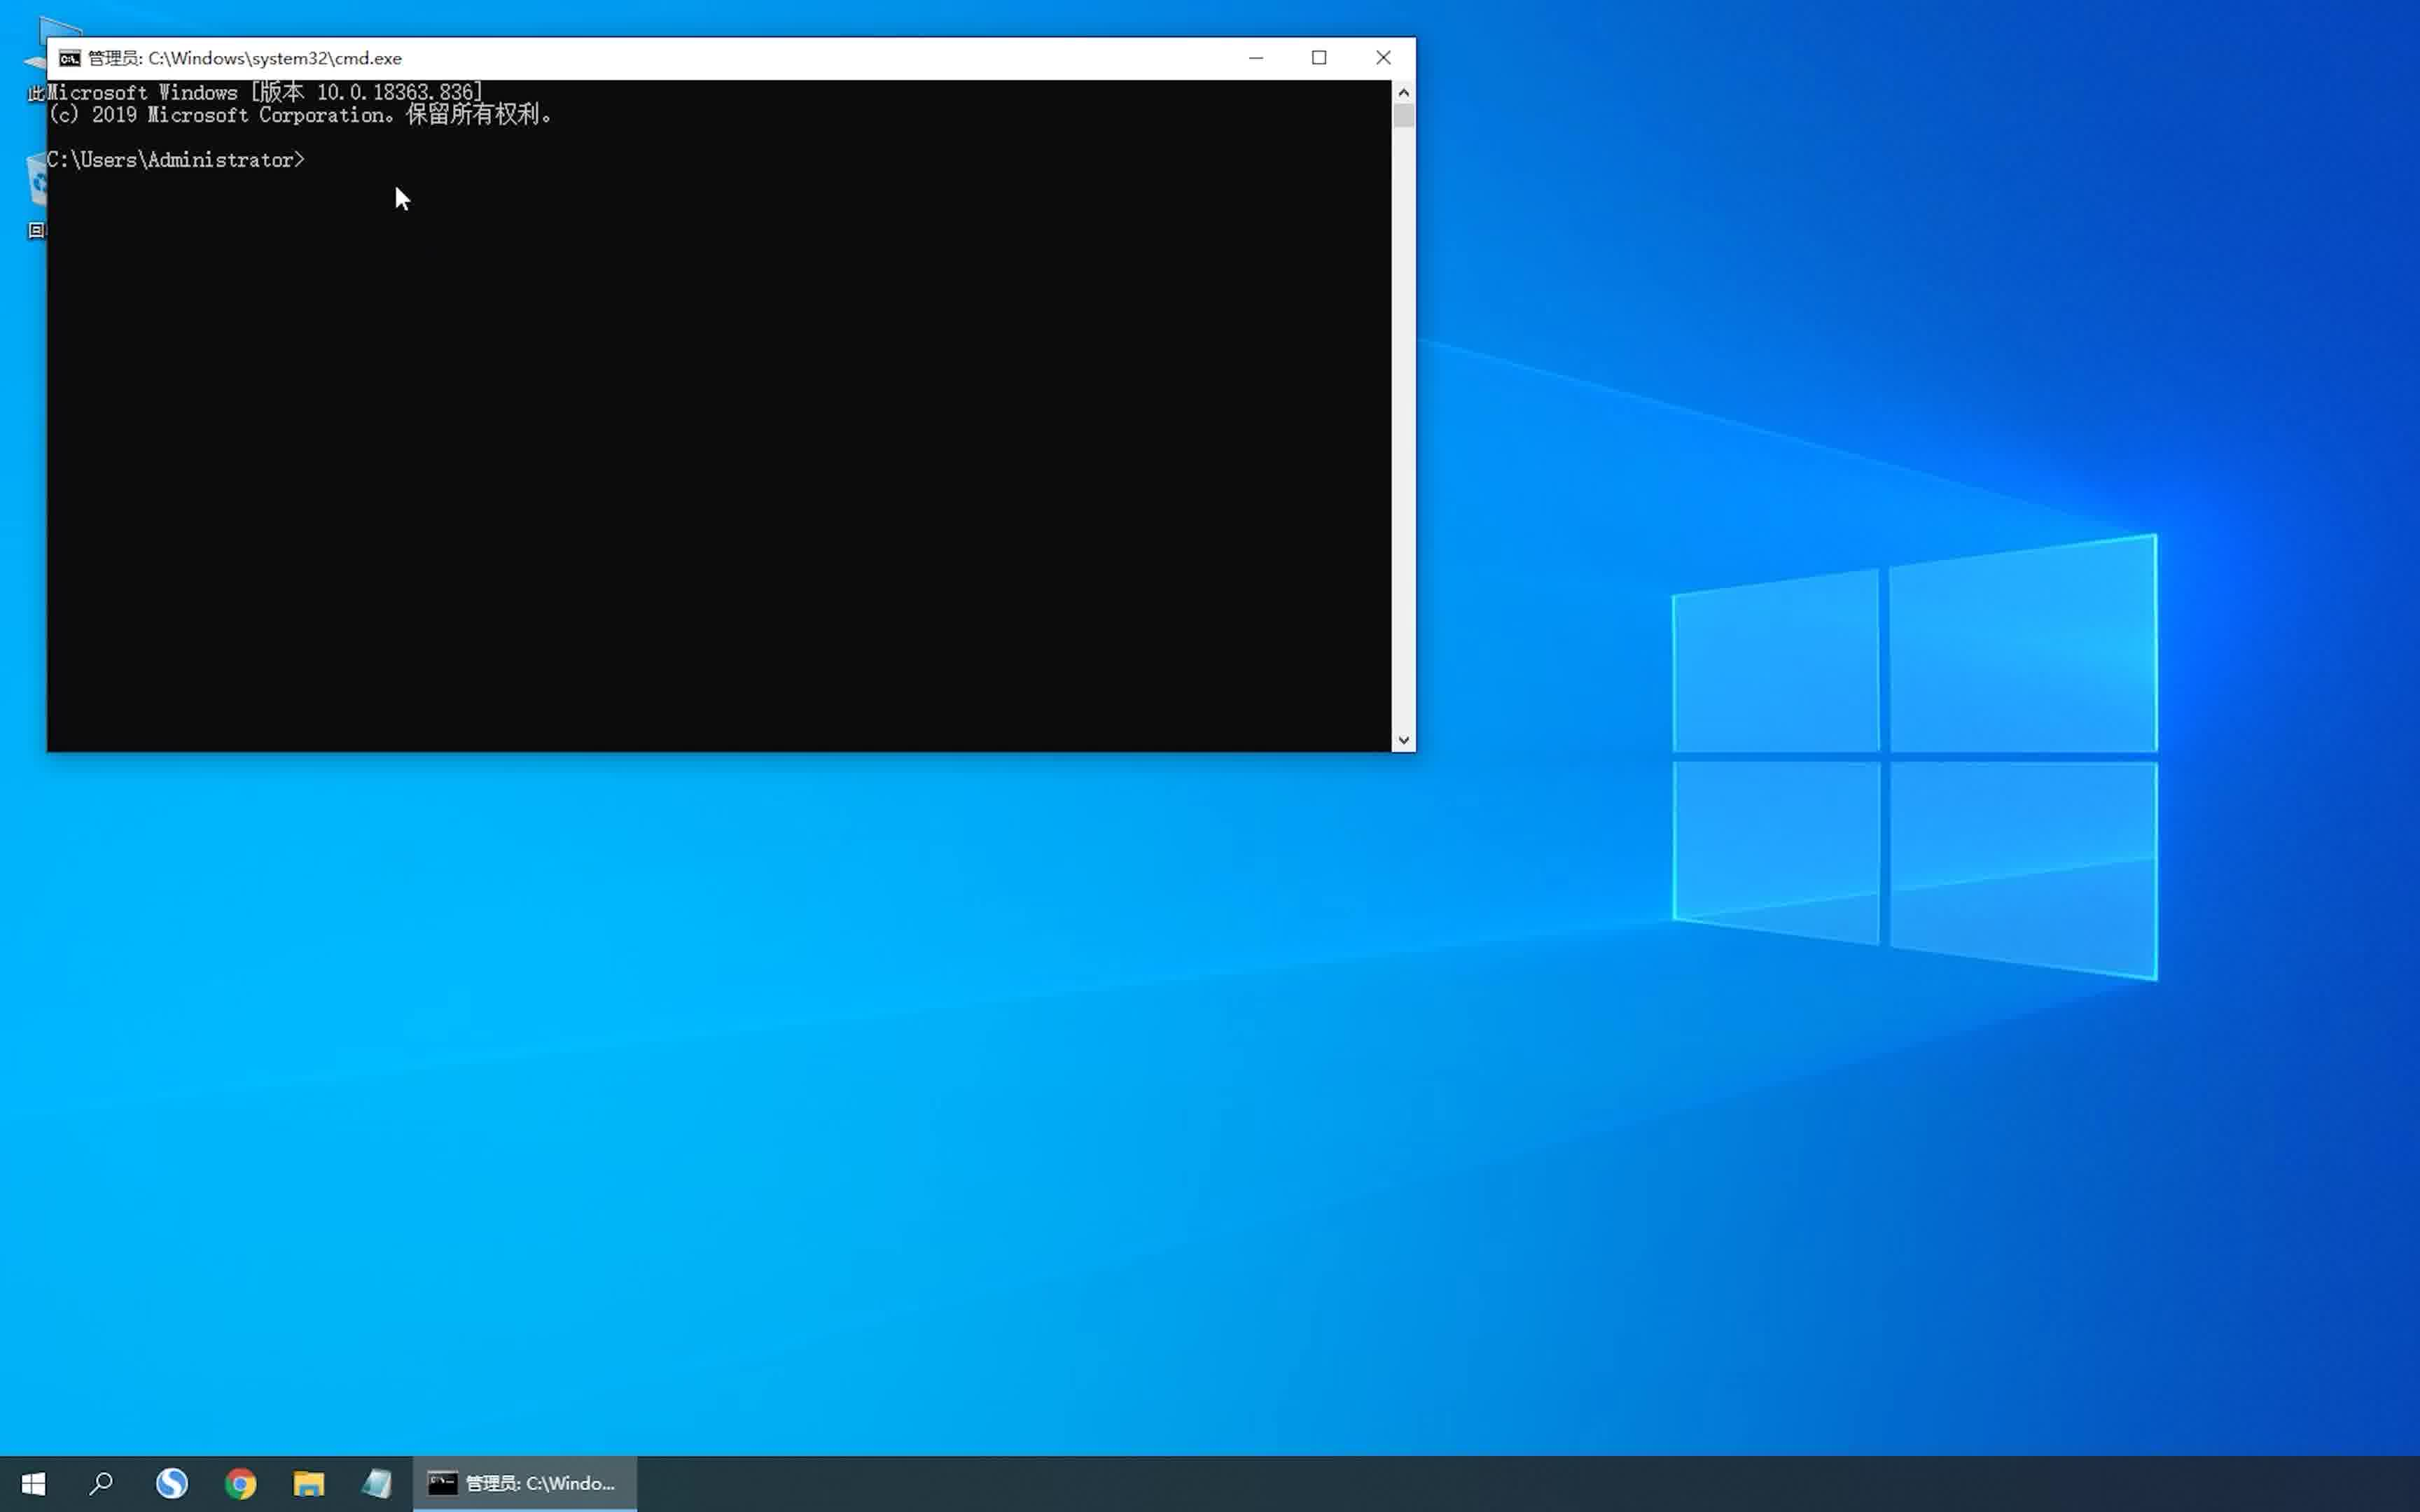This screenshot has width=2420, height=1512.
Task: Click the console scrollbar down arrow
Action: coord(1403,740)
